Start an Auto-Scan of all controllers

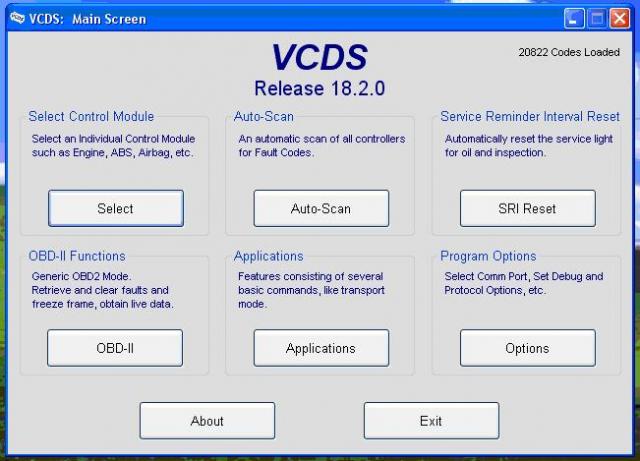pos(321,209)
